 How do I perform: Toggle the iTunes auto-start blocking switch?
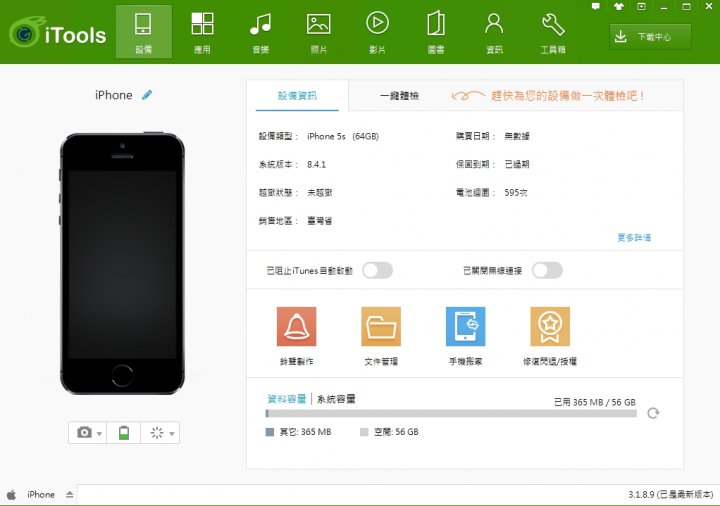(377, 270)
